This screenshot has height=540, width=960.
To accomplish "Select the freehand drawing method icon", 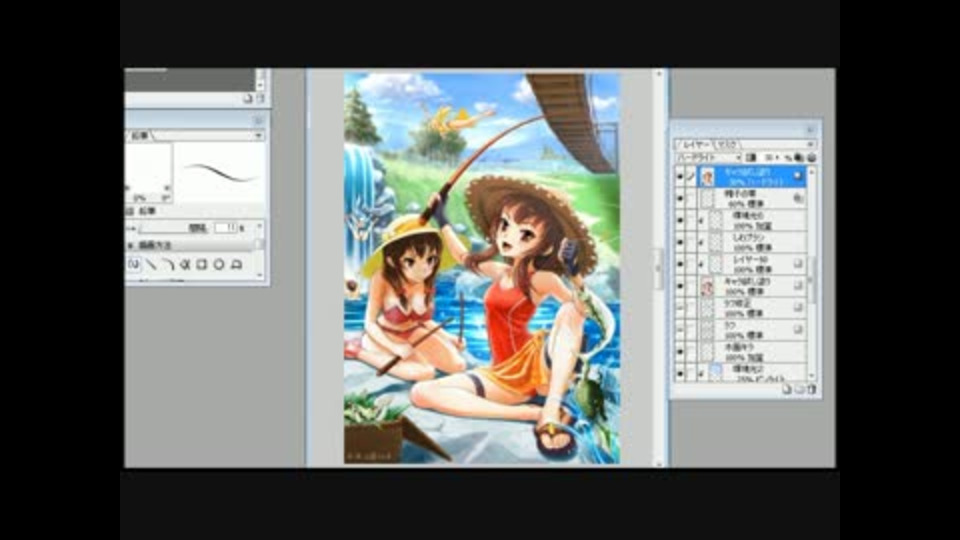I will click(134, 264).
